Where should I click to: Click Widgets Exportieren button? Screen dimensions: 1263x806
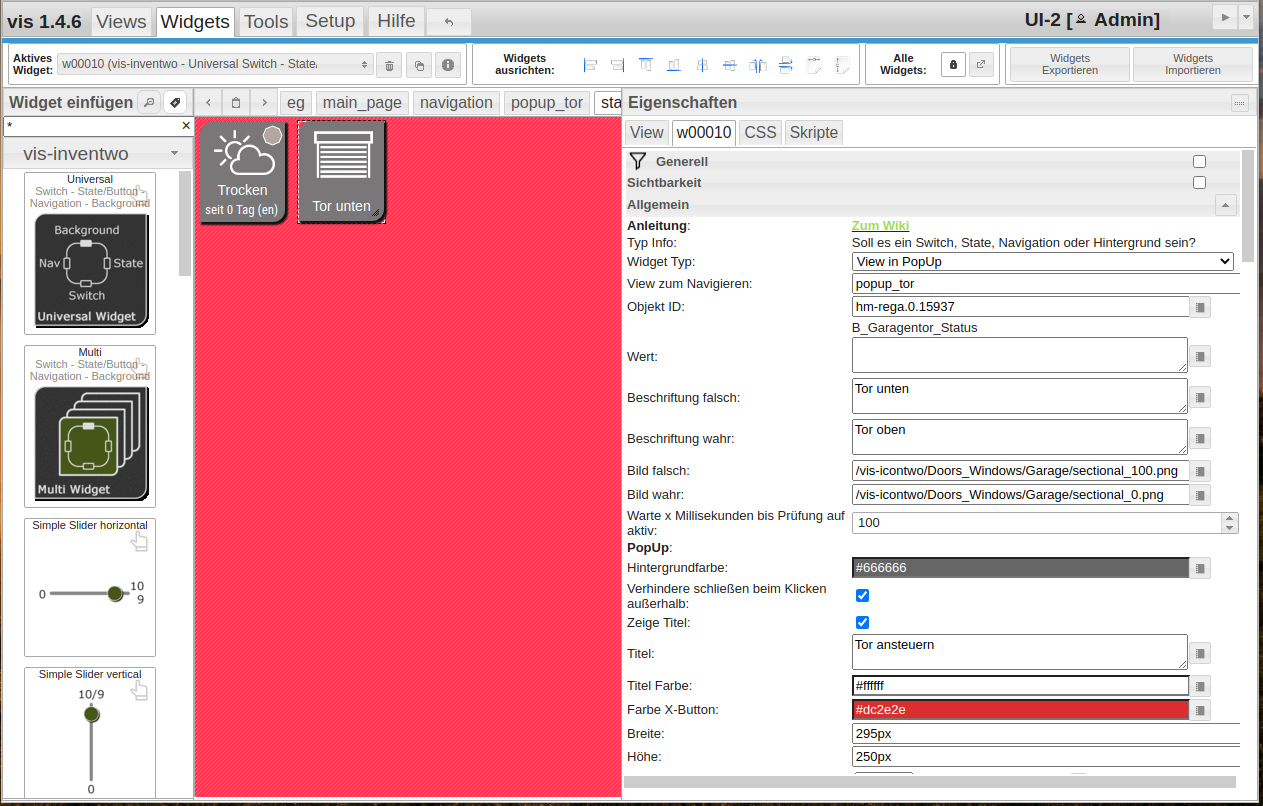[x=1069, y=65]
